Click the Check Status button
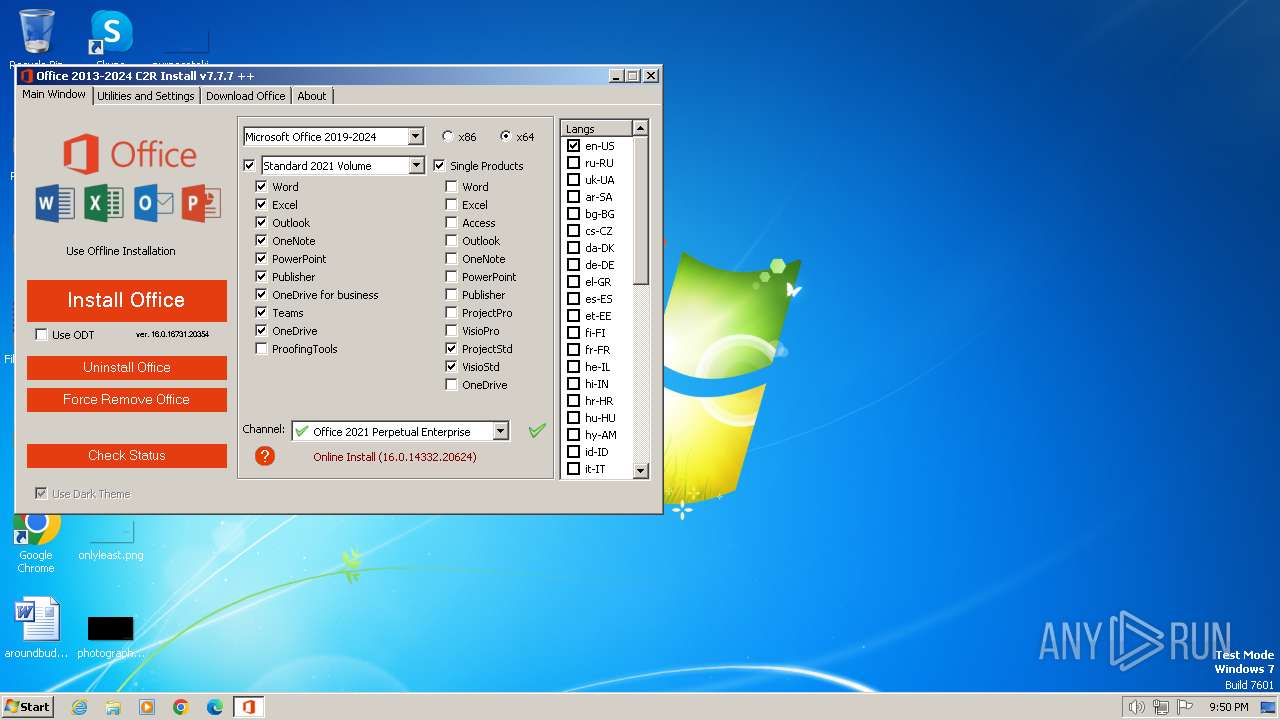Image resolution: width=1280 pixels, height=720 pixels. [127, 455]
